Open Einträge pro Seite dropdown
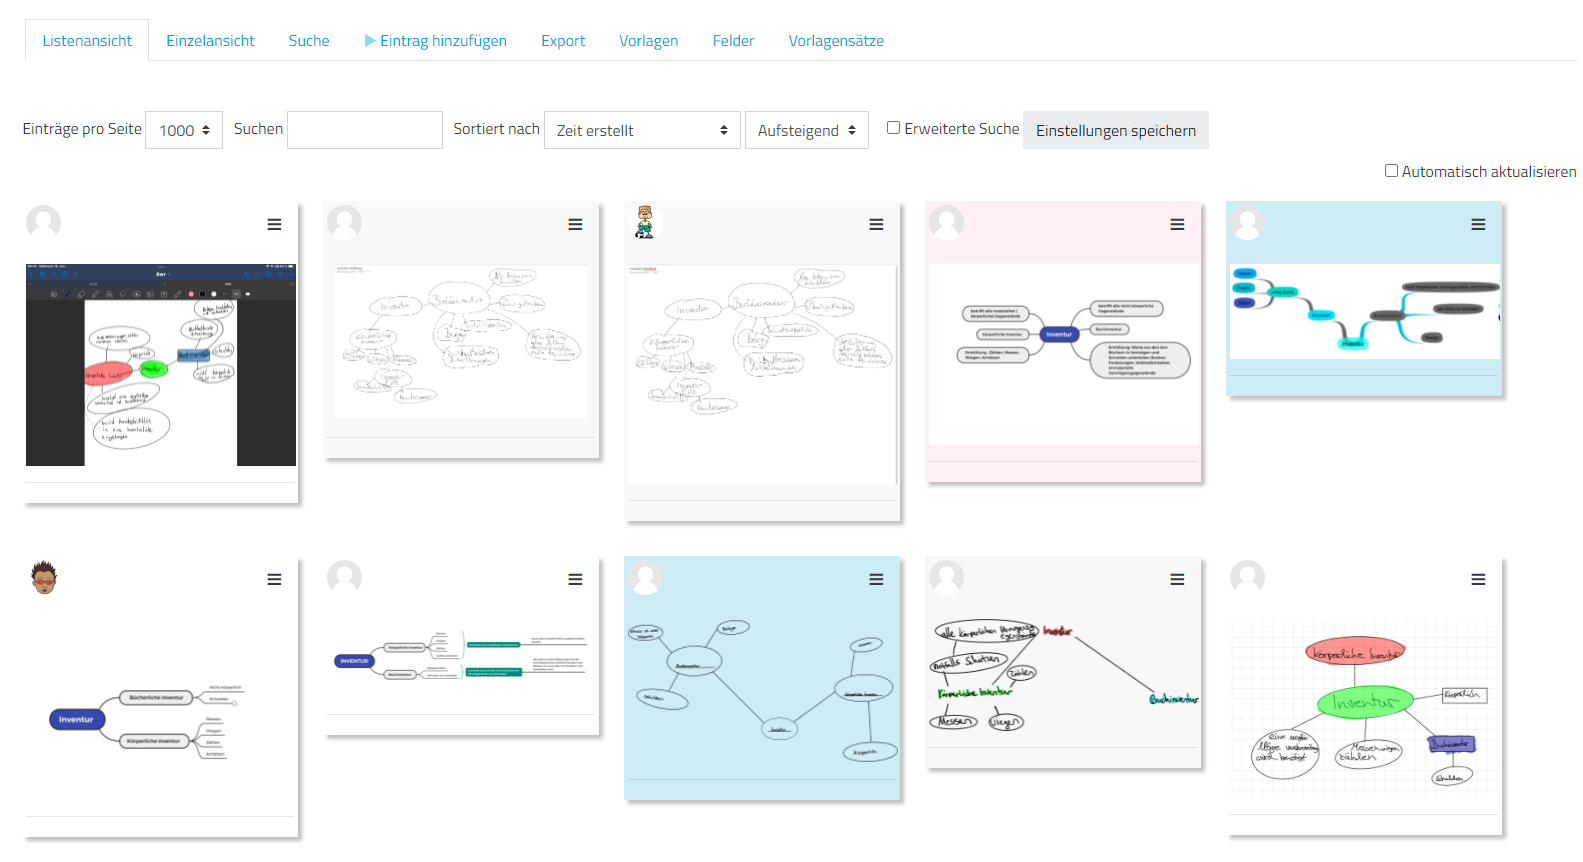The image size is (1583, 862). point(184,131)
